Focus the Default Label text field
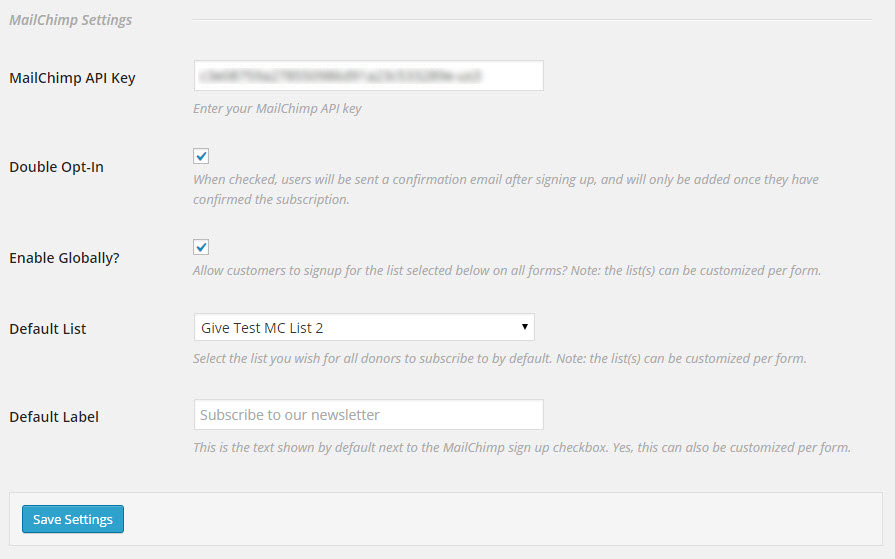Image resolution: width=895 pixels, height=559 pixels. point(369,415)
